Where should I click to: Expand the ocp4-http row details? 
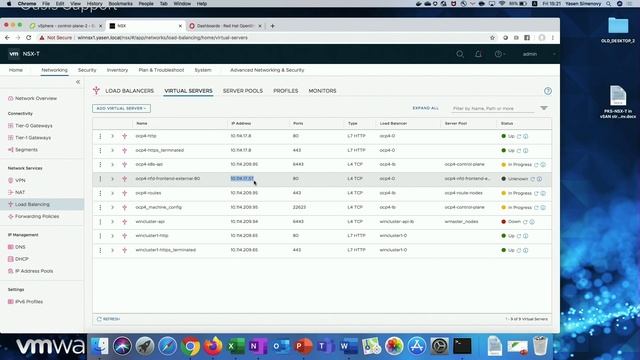click(x=113, y=136)
